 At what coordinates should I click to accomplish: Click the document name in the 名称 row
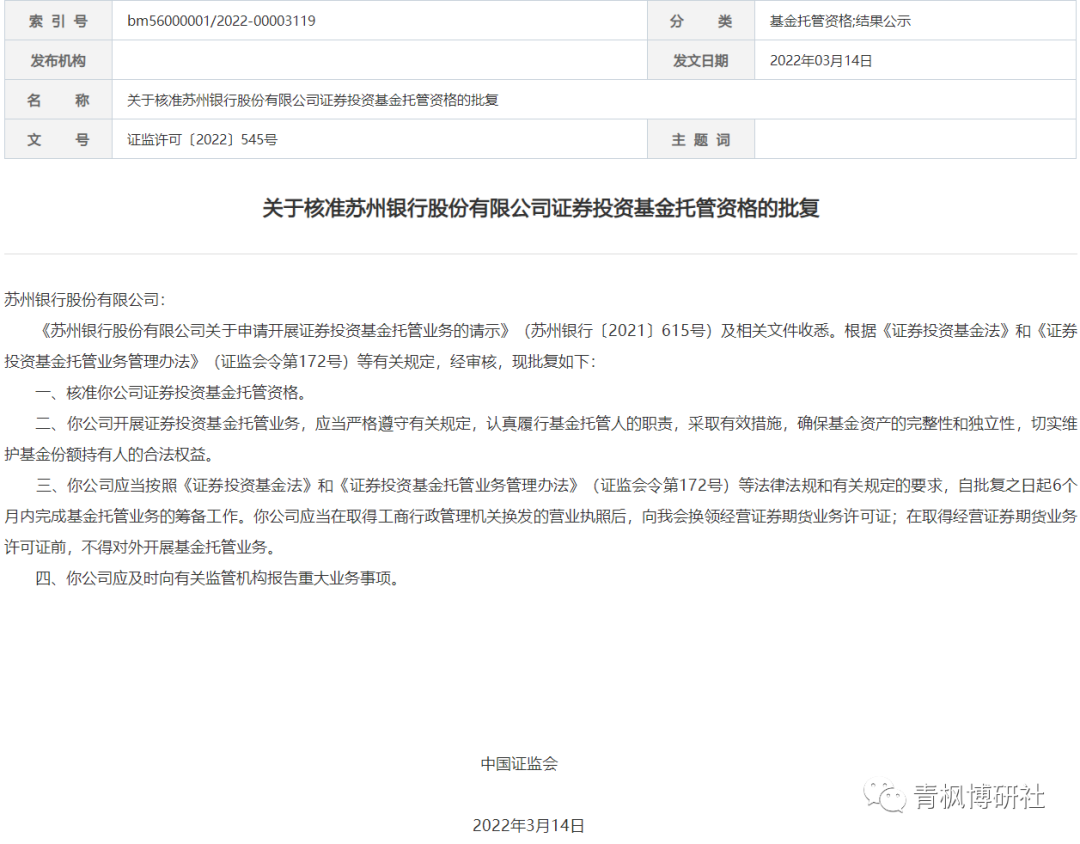click(313, 100)
